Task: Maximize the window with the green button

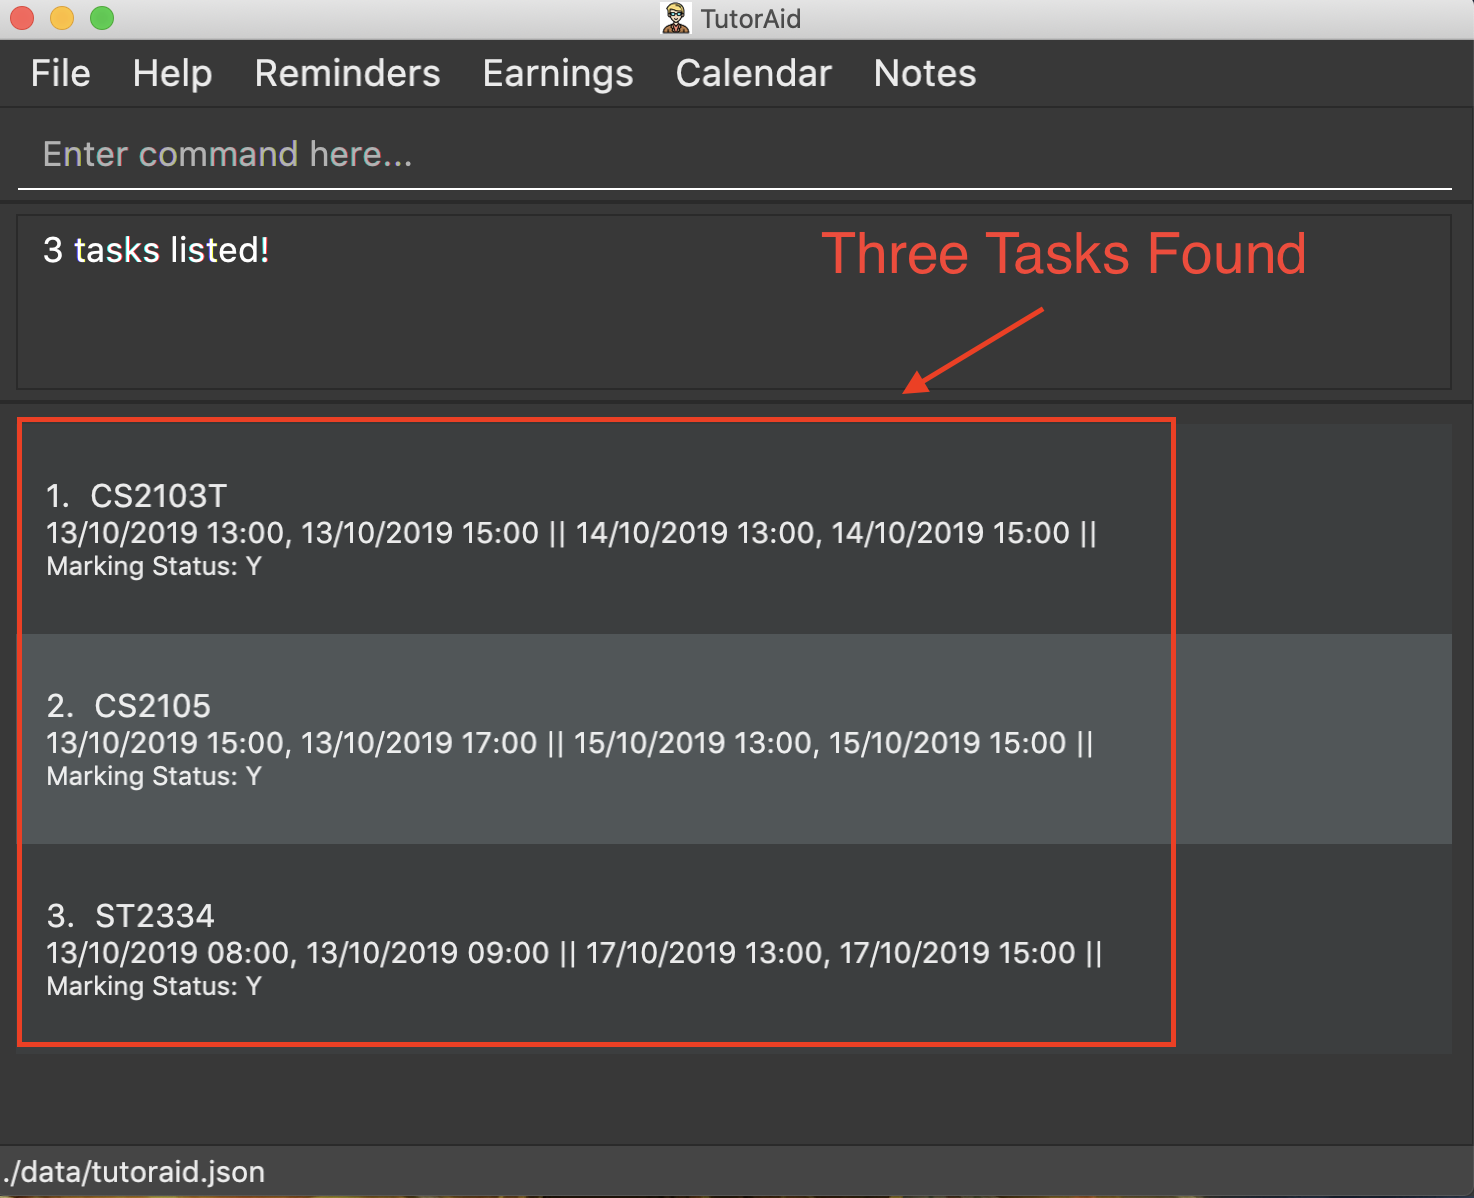Action: point(102,18)
